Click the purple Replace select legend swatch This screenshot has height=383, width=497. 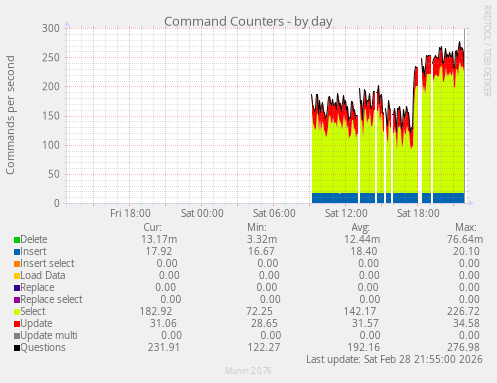[x=17, y=300]
